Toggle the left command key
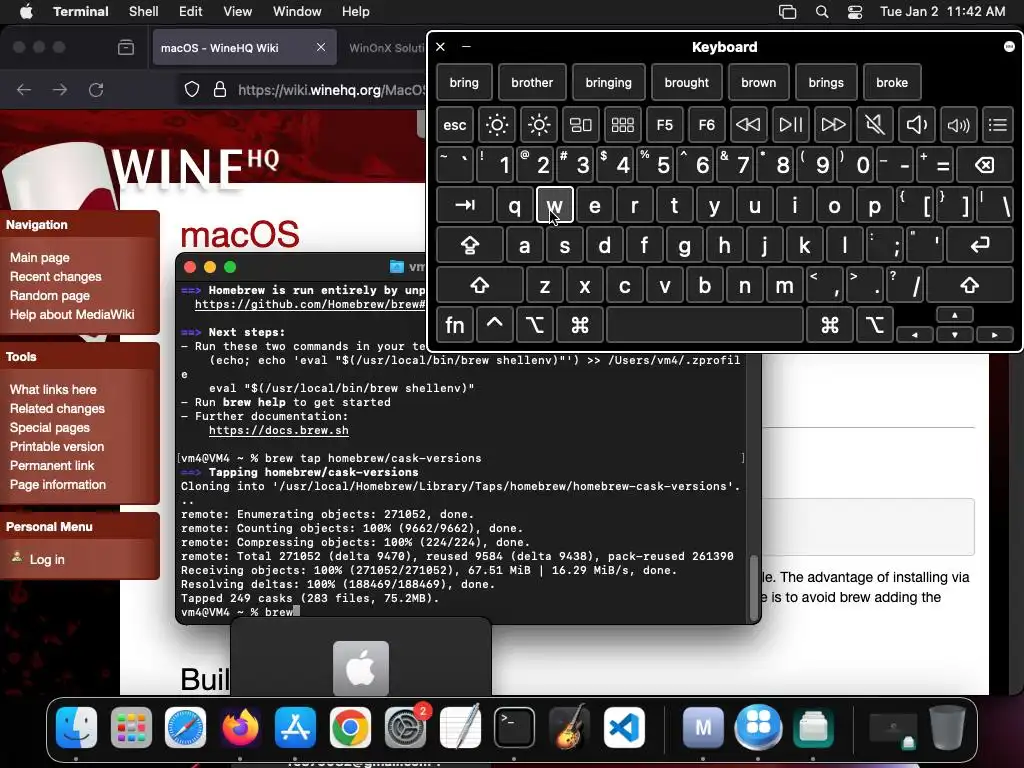The height and width of the screenshot is (768, 1024). point(580,325)
